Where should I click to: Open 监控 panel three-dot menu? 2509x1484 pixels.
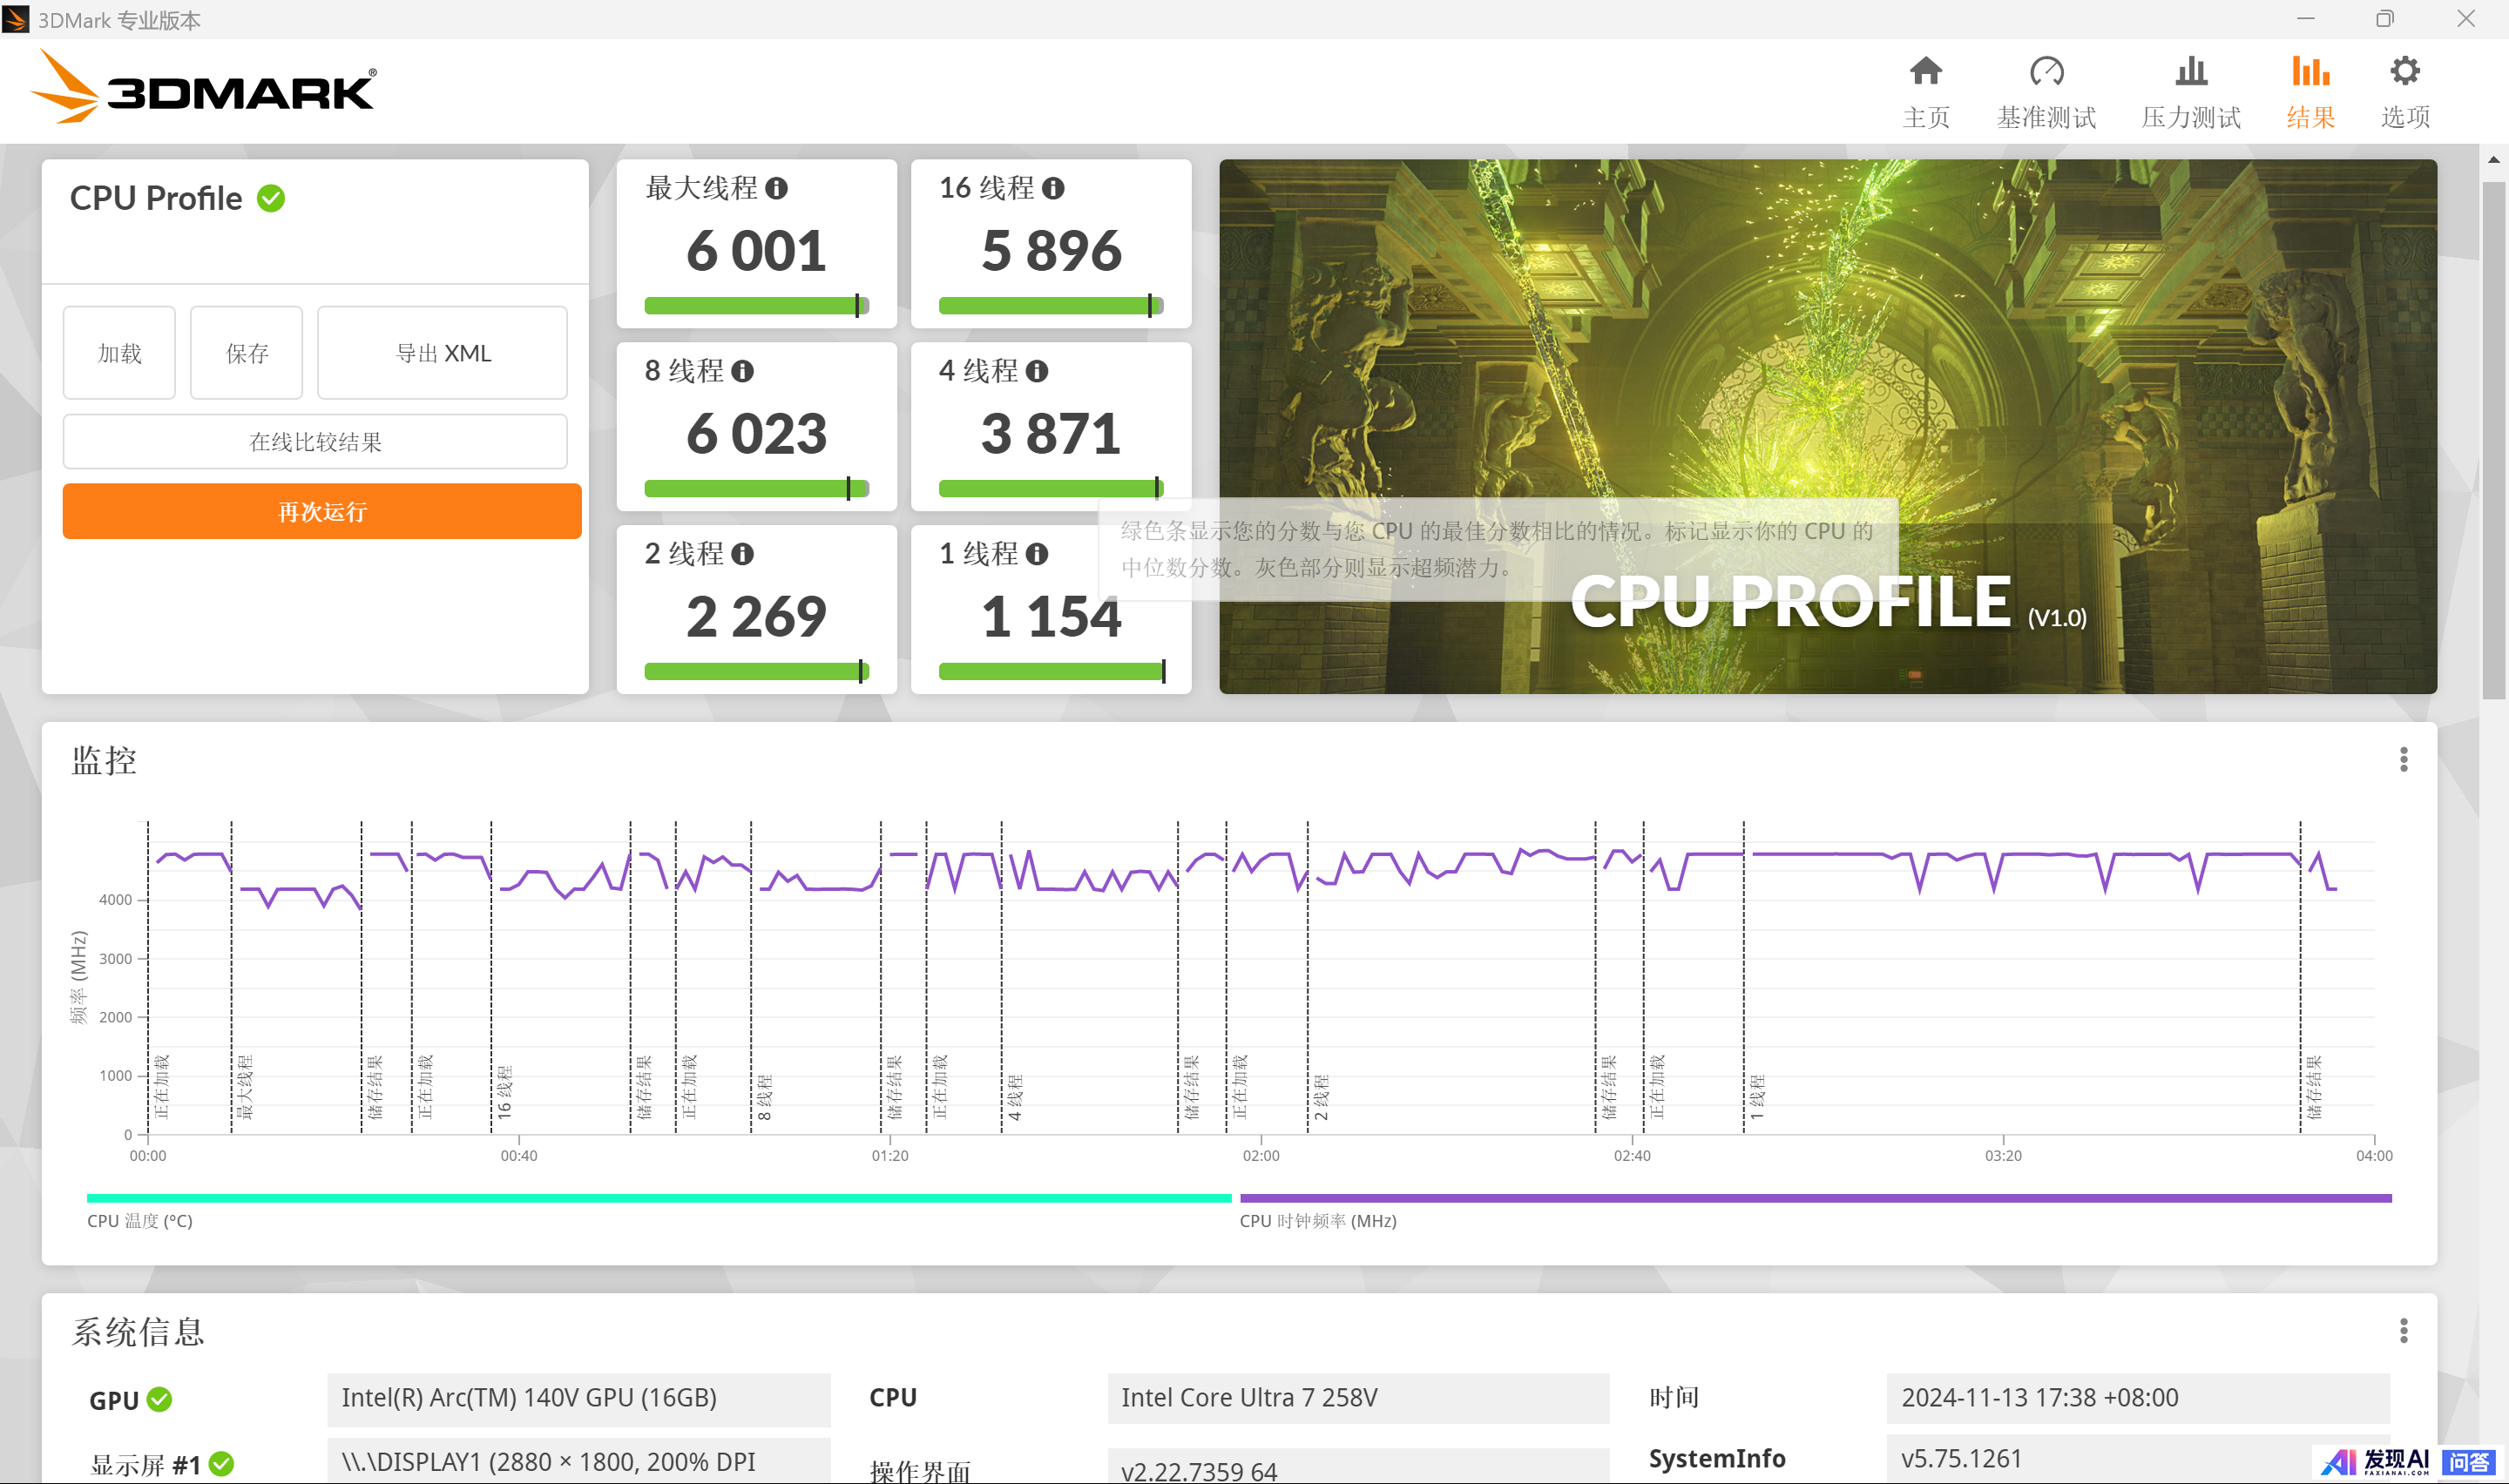pos(2403,760)
